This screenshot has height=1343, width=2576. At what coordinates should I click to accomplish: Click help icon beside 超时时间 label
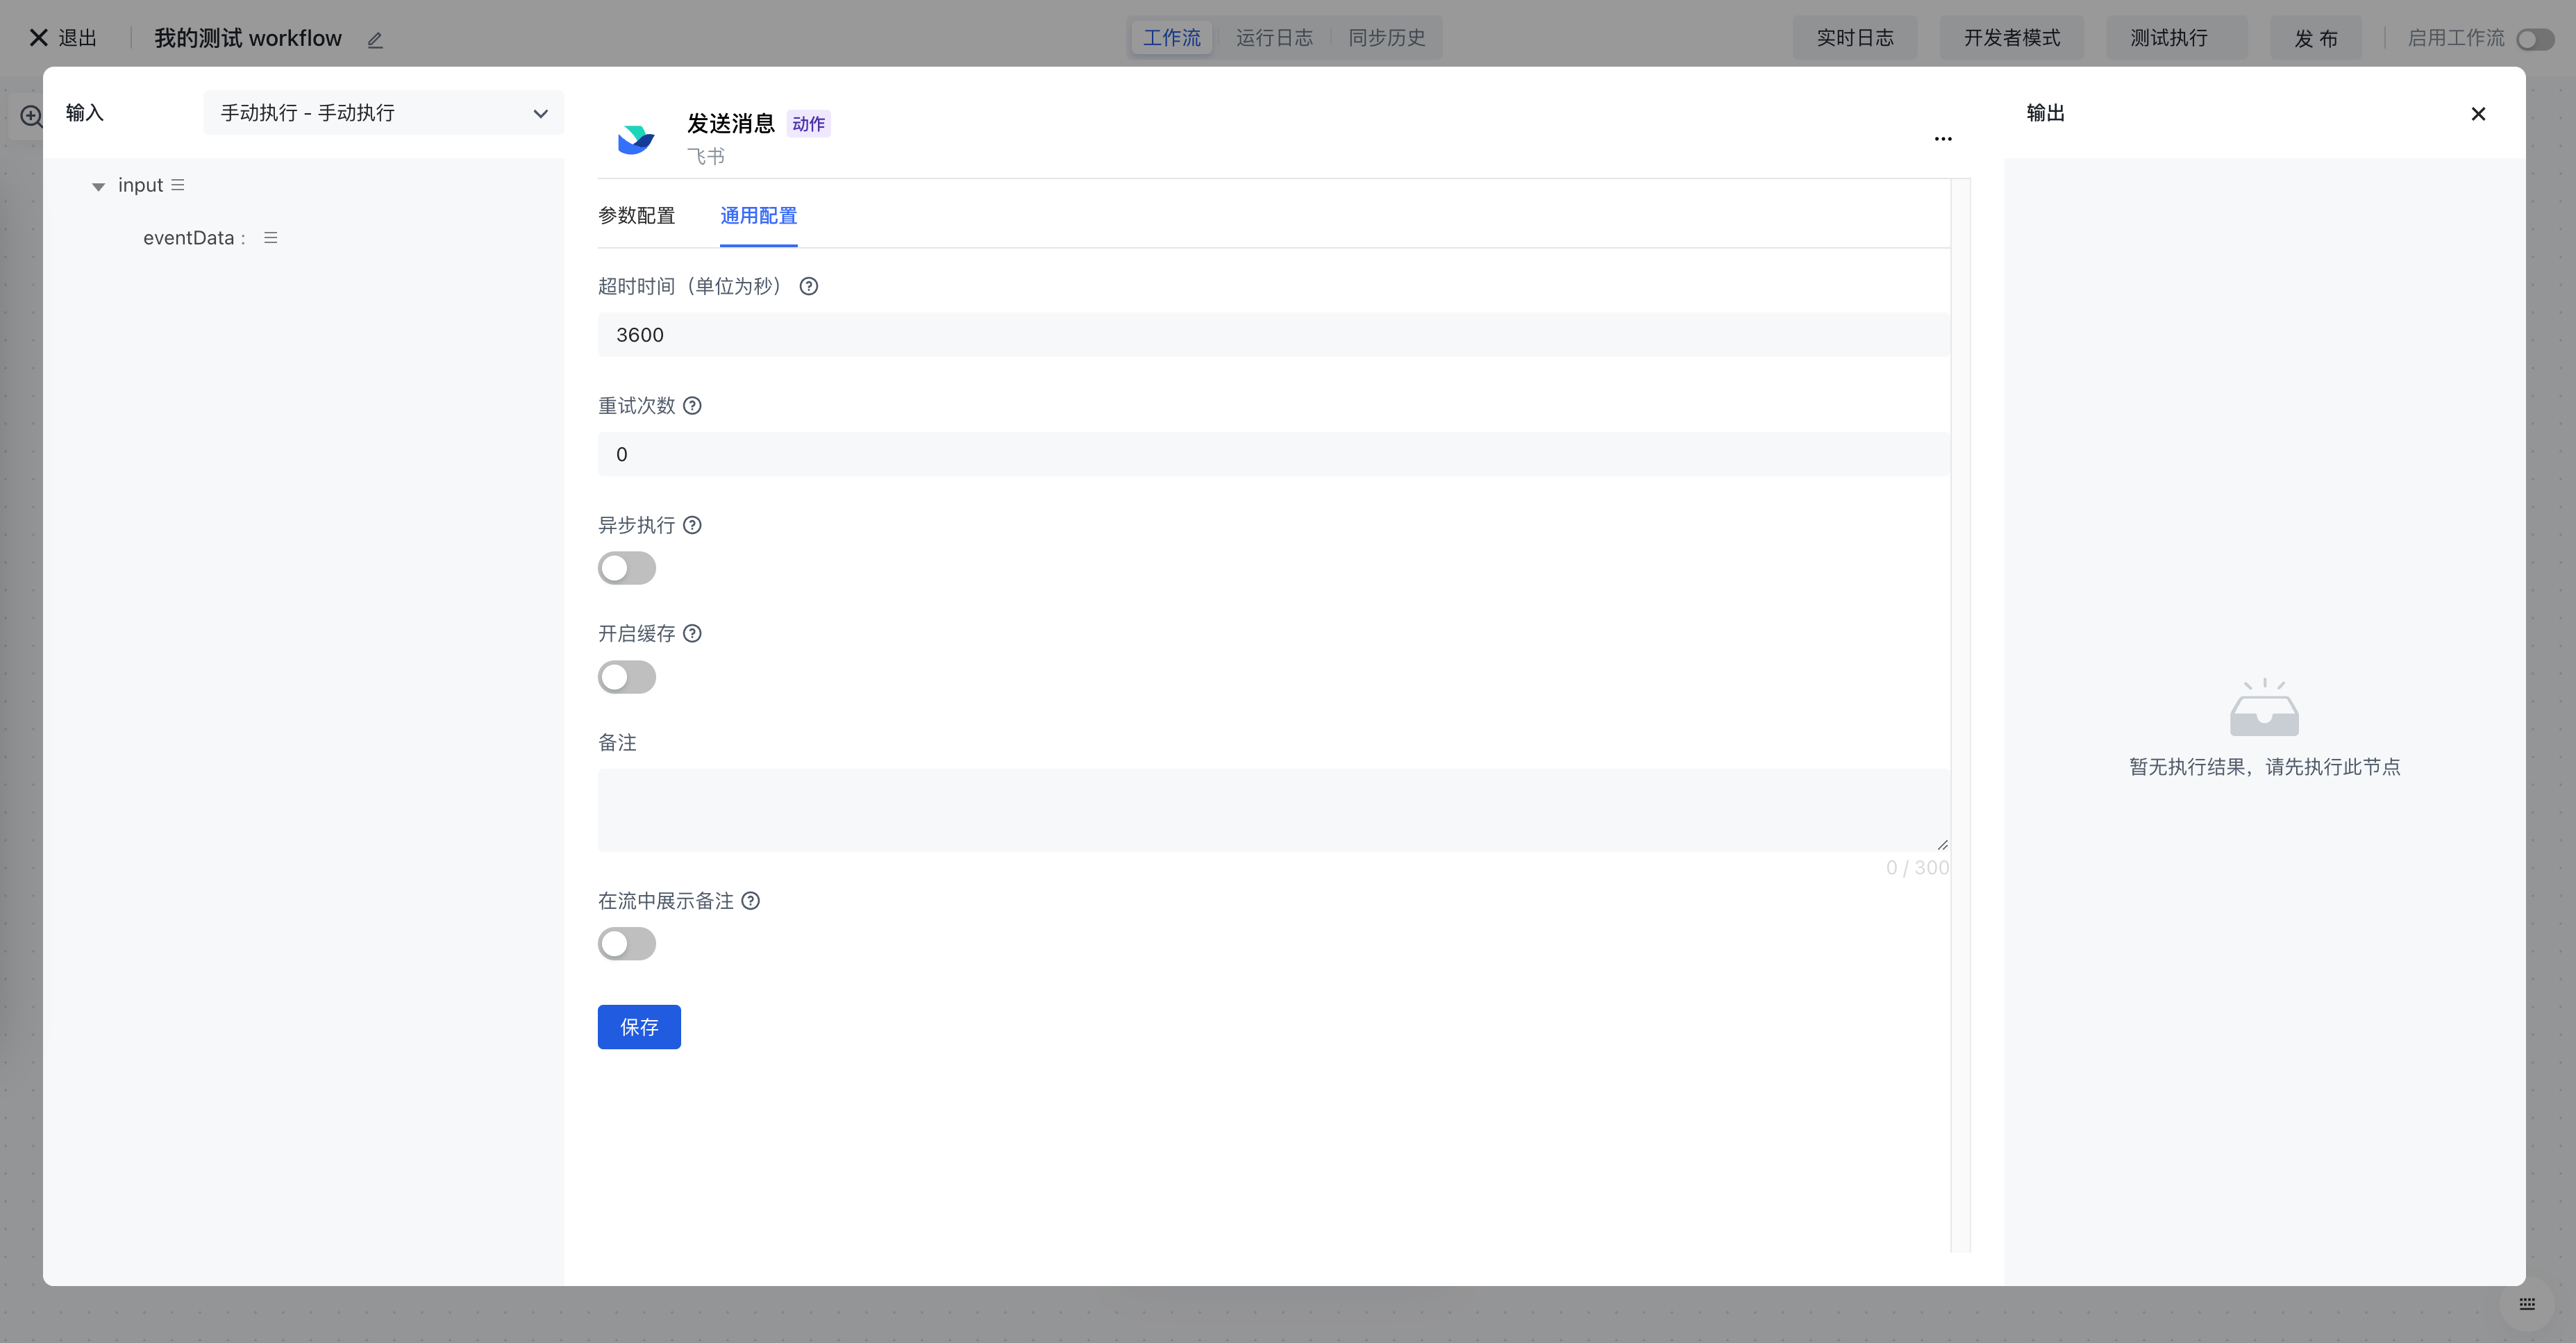click(808, 286)
